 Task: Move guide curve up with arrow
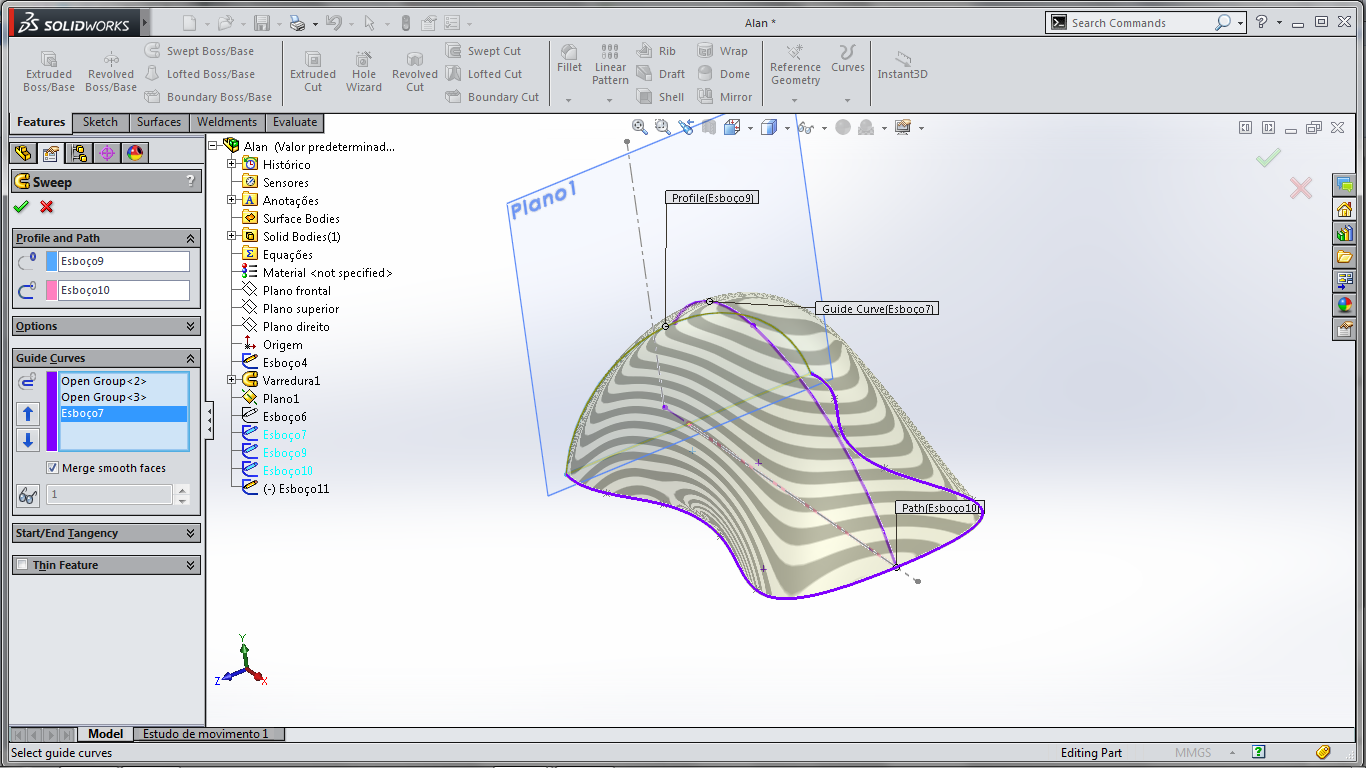point(28,413)
